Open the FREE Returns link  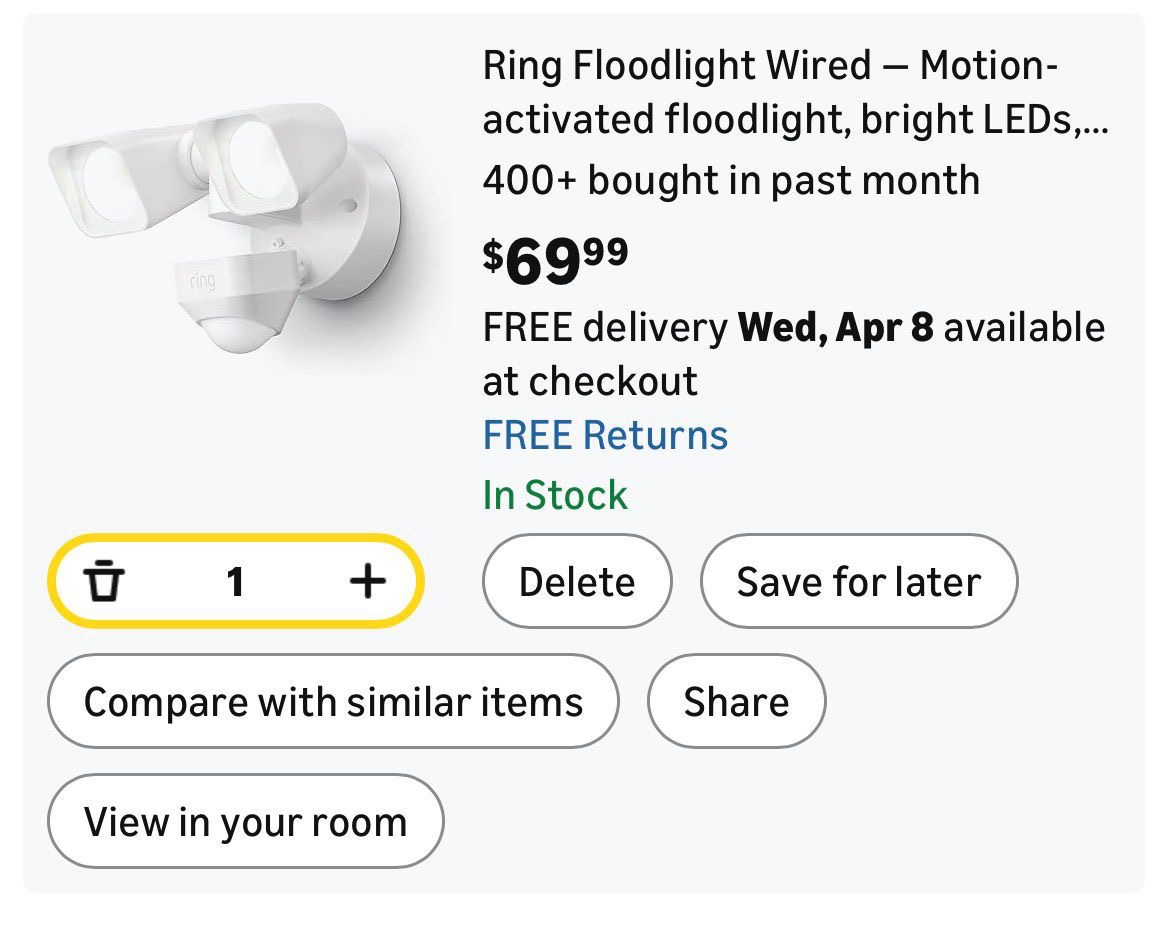point(605,435)
